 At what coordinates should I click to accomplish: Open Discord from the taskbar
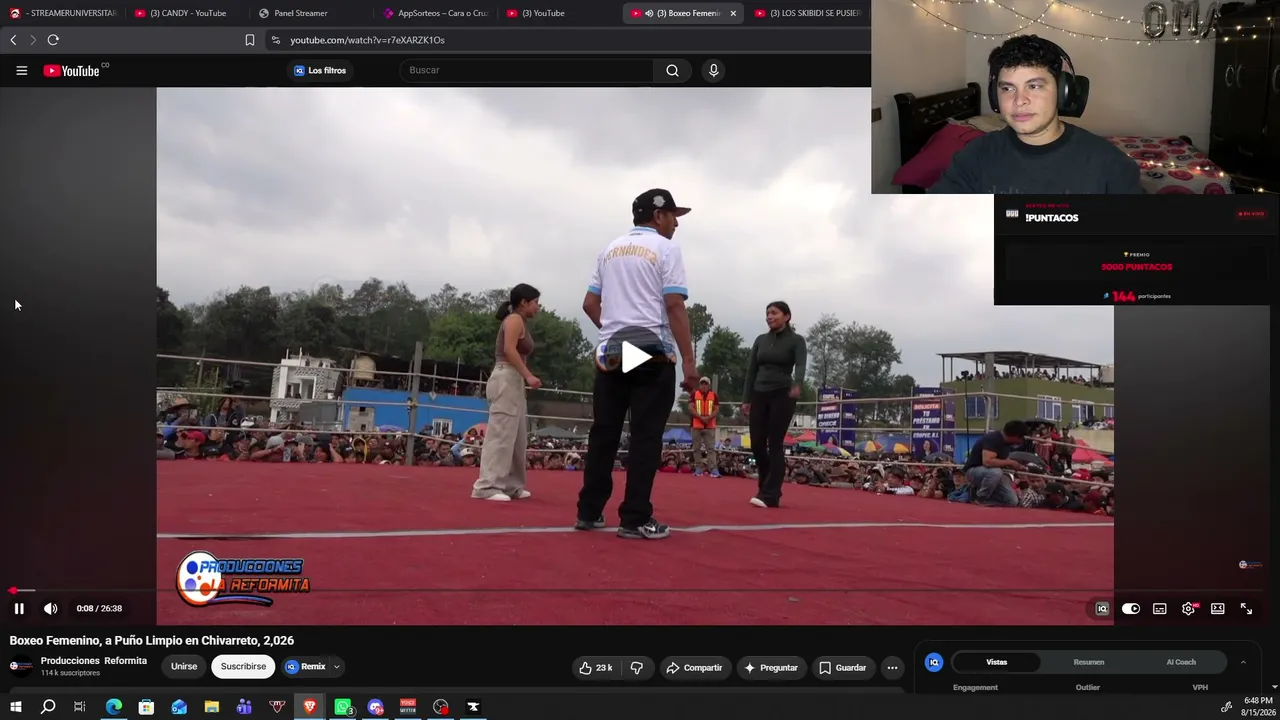click(375, 707)
